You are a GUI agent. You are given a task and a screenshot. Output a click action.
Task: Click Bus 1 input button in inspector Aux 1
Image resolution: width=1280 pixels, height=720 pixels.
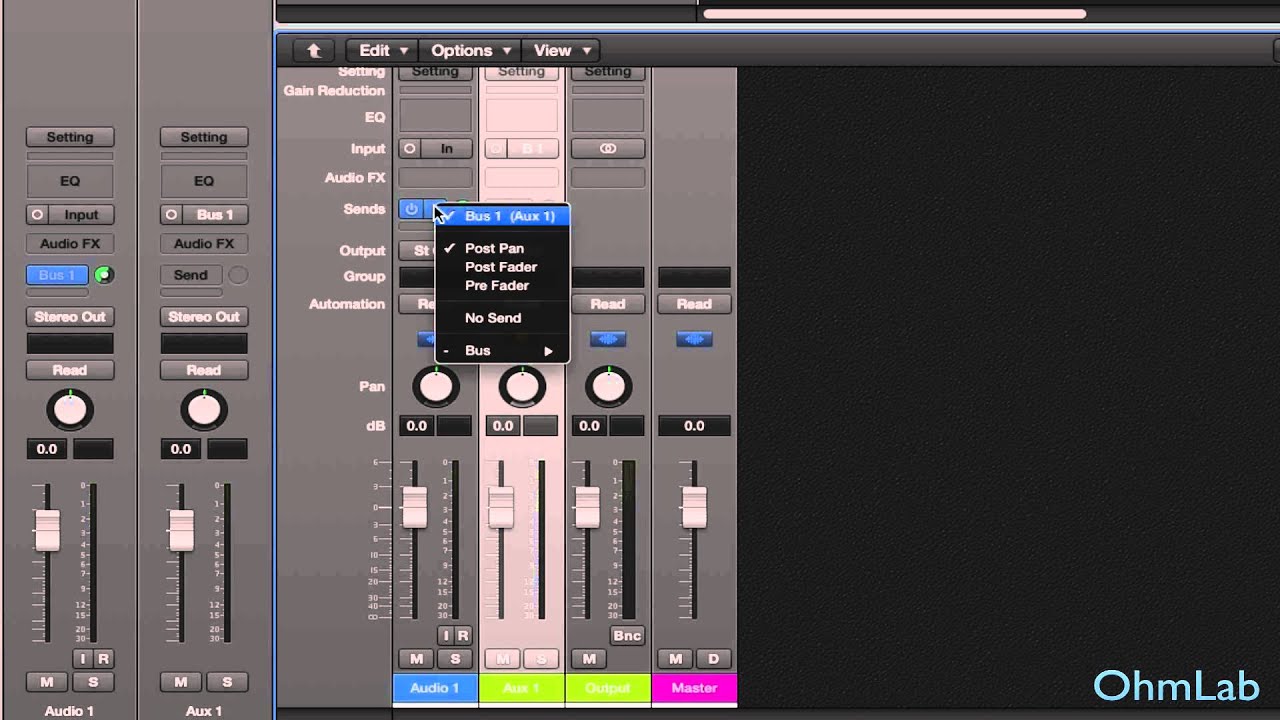pyautogui.click(x=215, y=215)
